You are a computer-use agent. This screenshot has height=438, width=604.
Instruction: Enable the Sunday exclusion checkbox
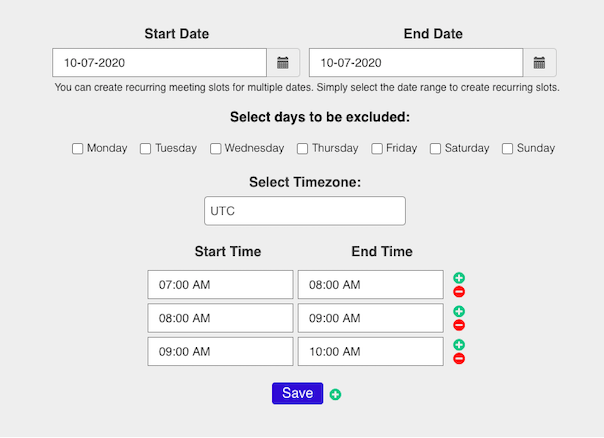click(507, 148)
